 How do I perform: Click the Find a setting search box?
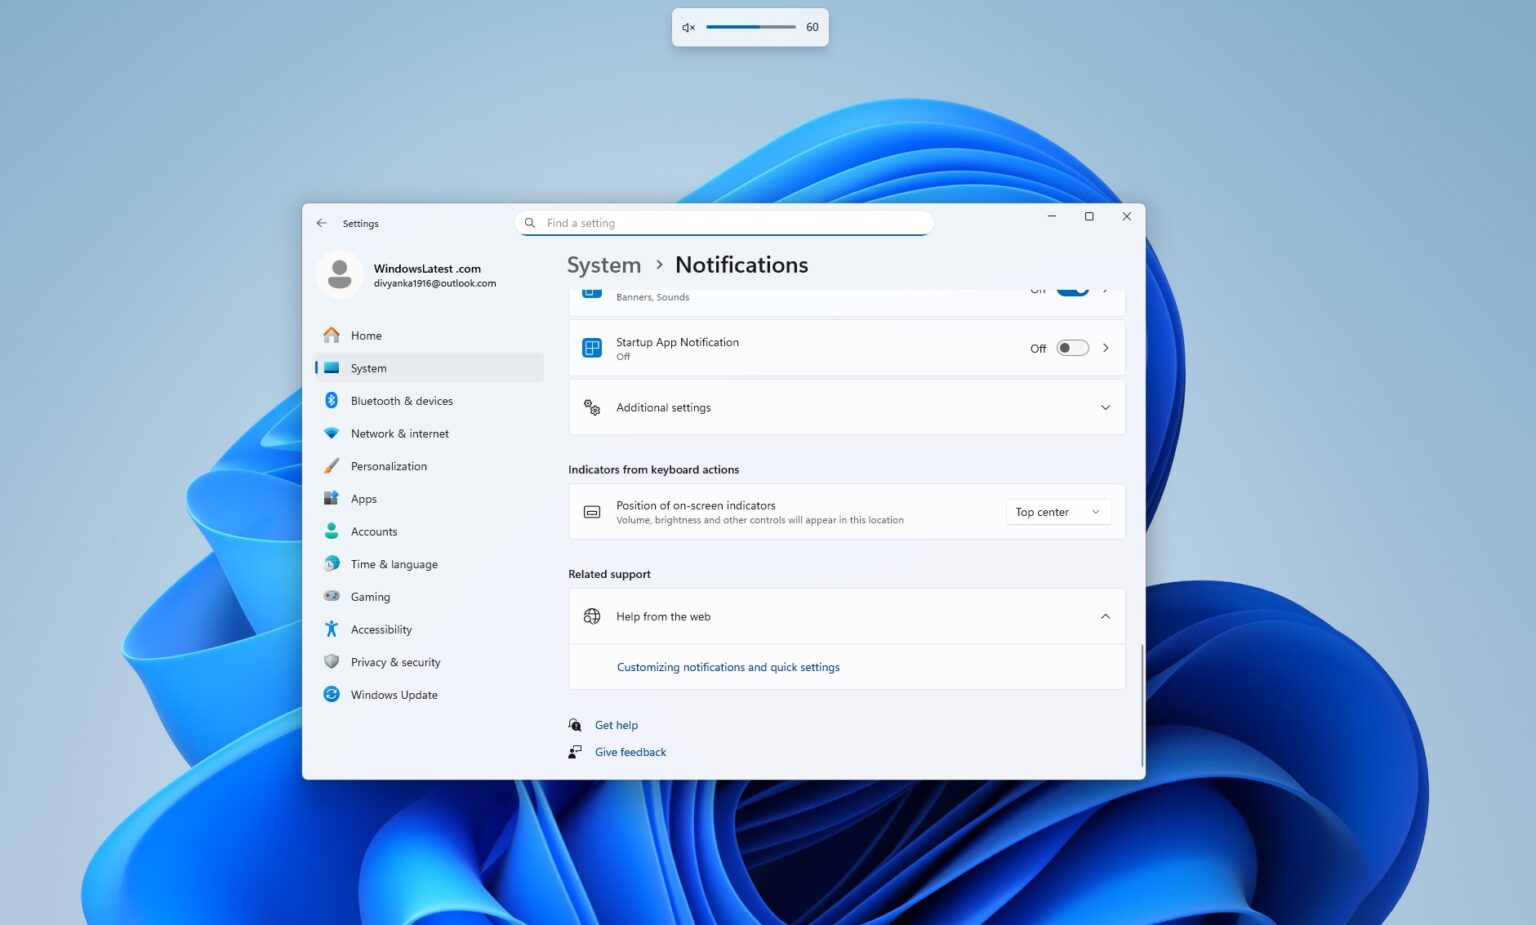(723, 222)
